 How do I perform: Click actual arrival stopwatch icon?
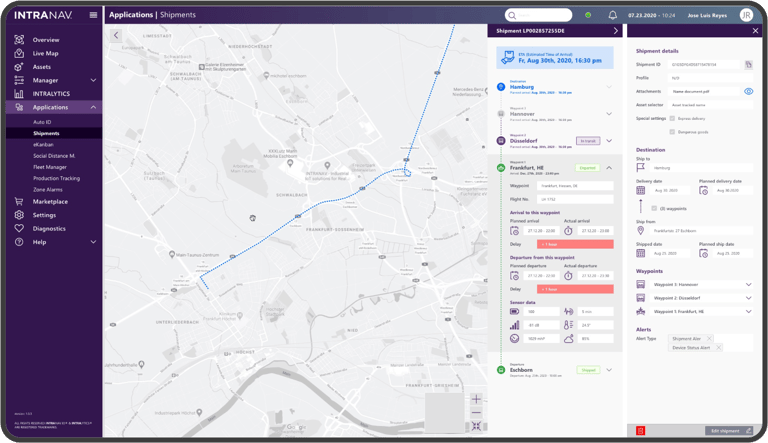click(568, 230)
